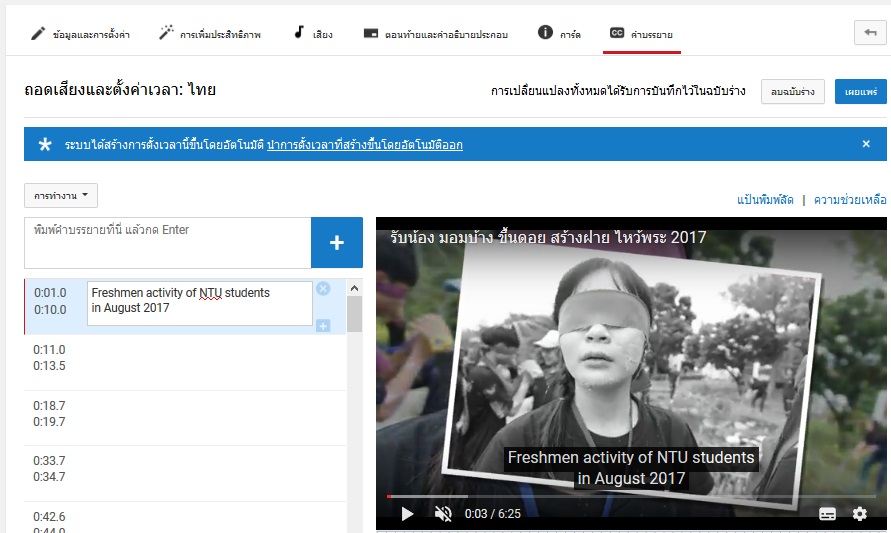Unmute the video volume icon
The image size is (891, 533).
(x=443, y=514)
